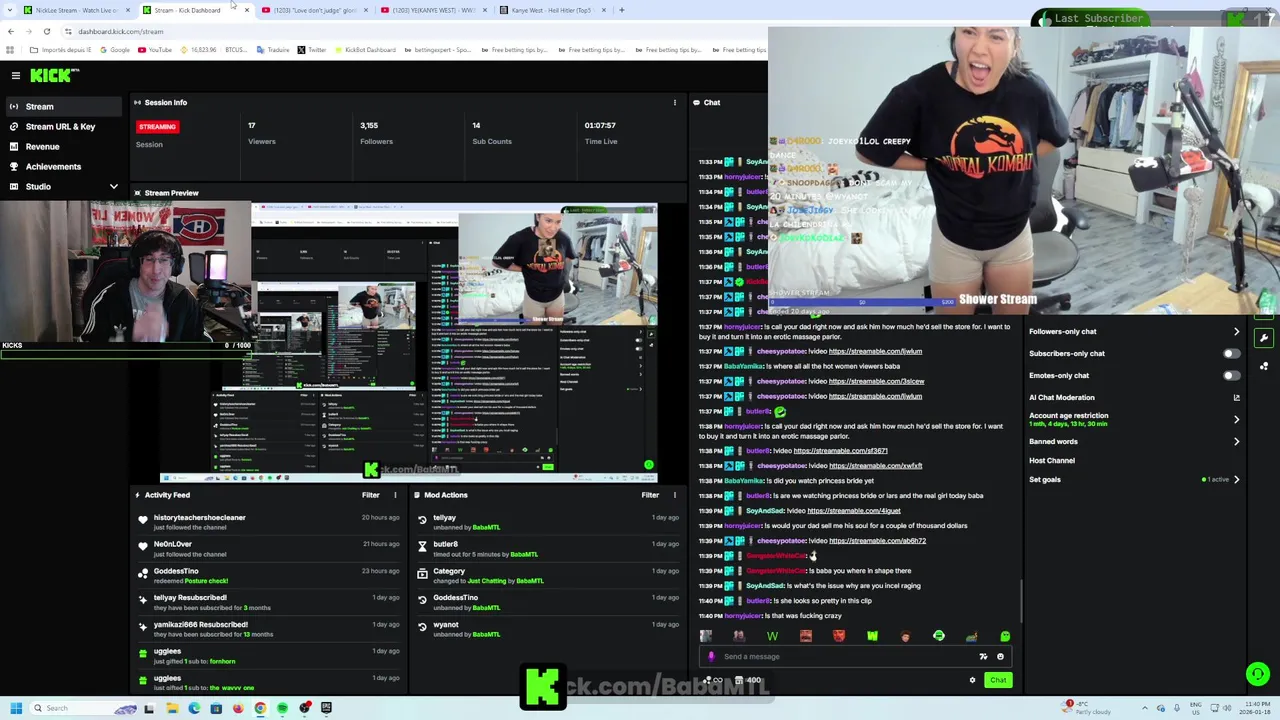Open the KickBot Dashboard bookmark

(x=364, y=49)
